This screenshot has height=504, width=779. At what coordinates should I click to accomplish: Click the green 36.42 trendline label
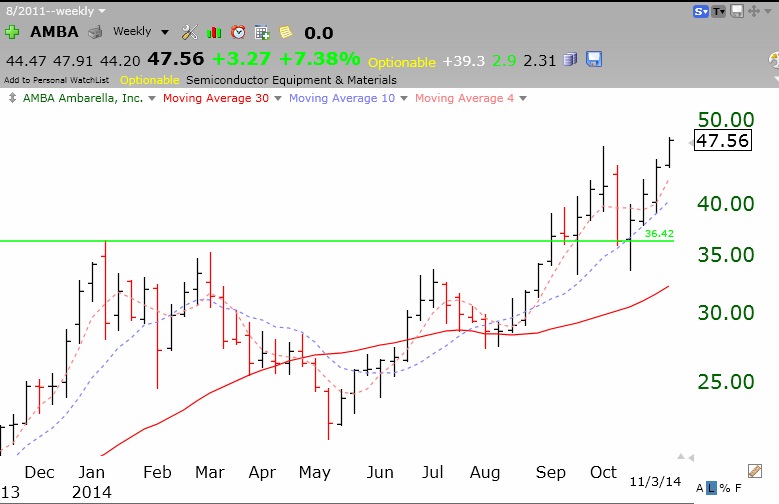(x=659, y=233)
